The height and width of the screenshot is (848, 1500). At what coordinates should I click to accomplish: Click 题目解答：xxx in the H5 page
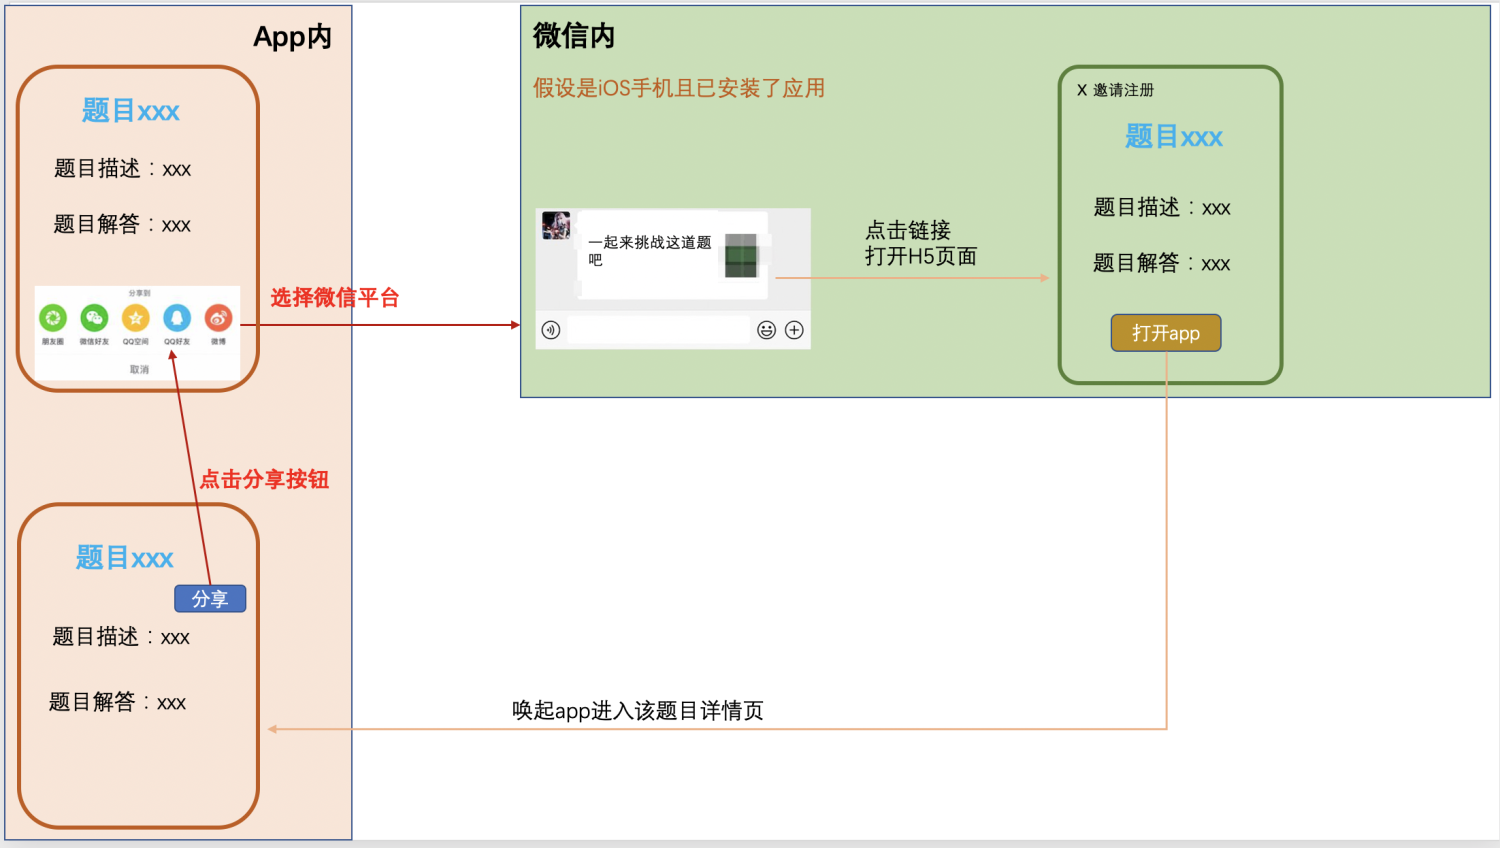coord(1162,263)
